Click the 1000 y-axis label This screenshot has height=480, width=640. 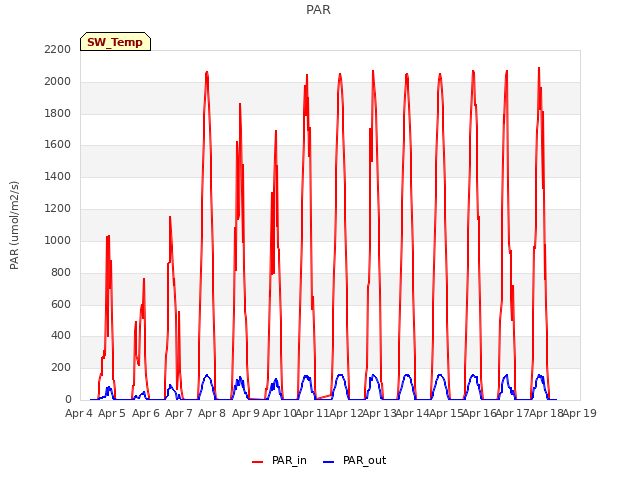tap(58, 240)
